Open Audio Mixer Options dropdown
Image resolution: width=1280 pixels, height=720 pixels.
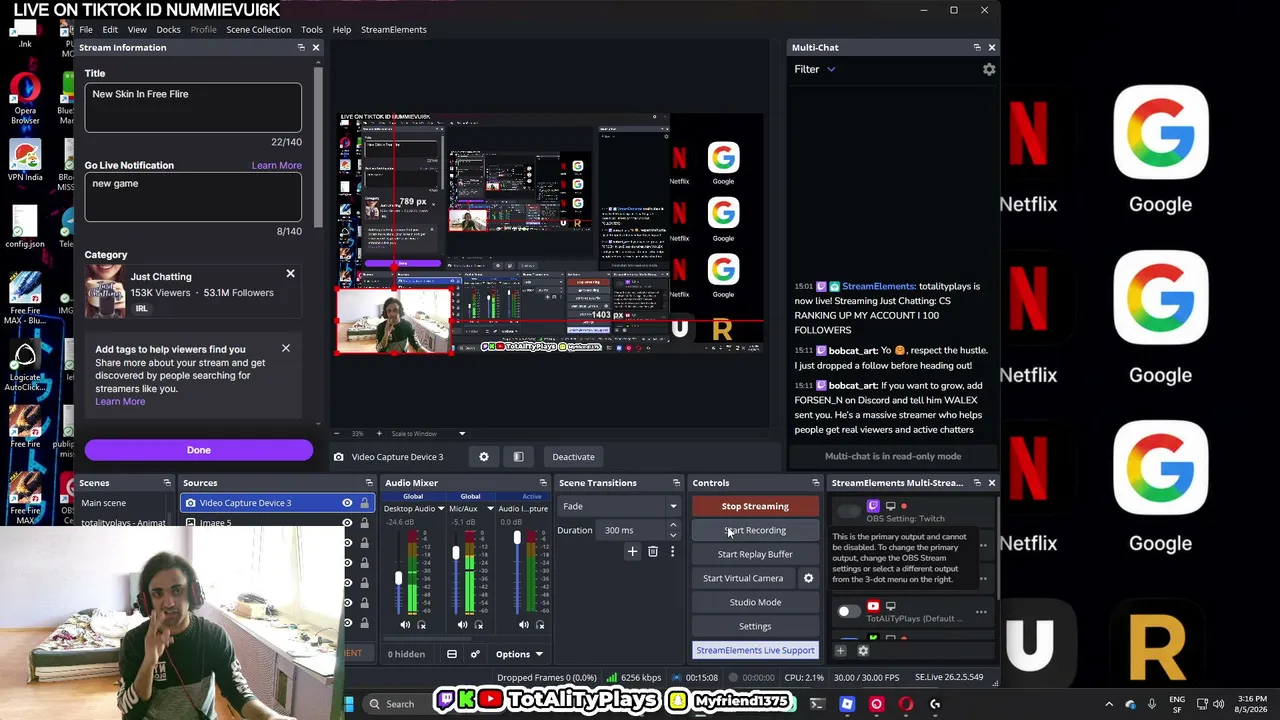point(519,654)
